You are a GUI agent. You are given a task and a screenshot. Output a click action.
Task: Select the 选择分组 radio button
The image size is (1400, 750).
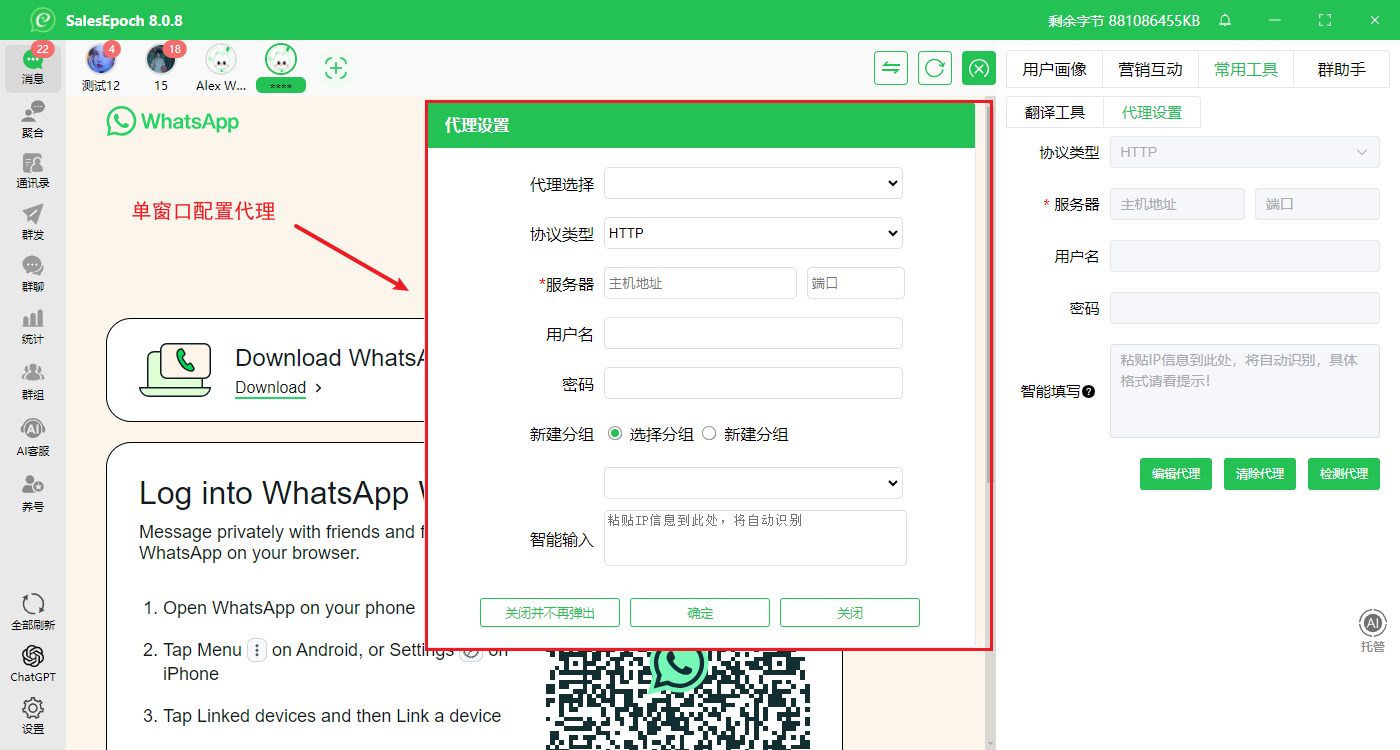[x=615, y=434]
